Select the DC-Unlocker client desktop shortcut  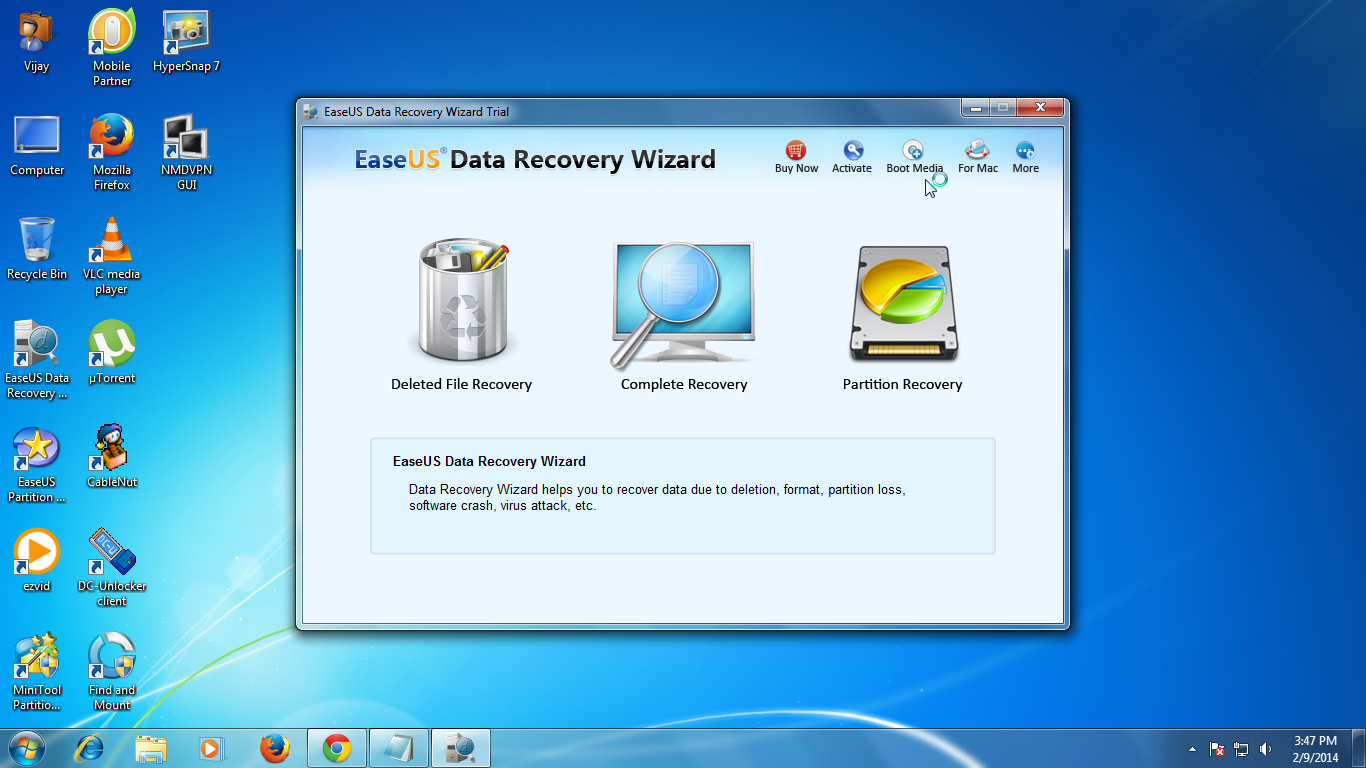(112, 567)
